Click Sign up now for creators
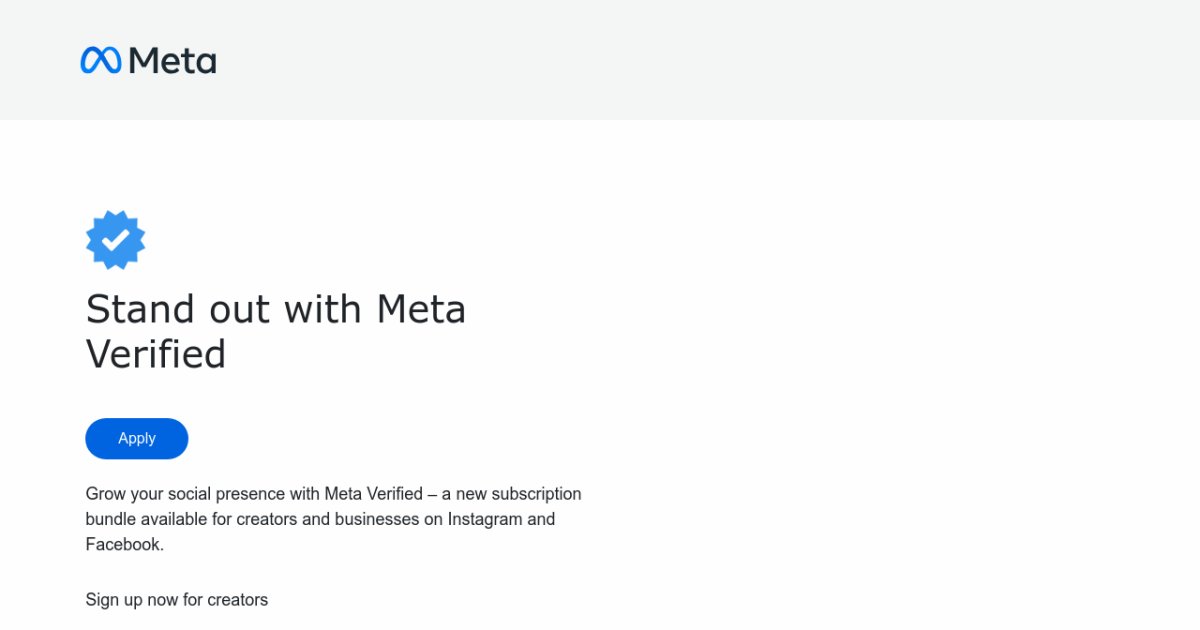Screen dimensions: 1200x630 pos(176,599)
